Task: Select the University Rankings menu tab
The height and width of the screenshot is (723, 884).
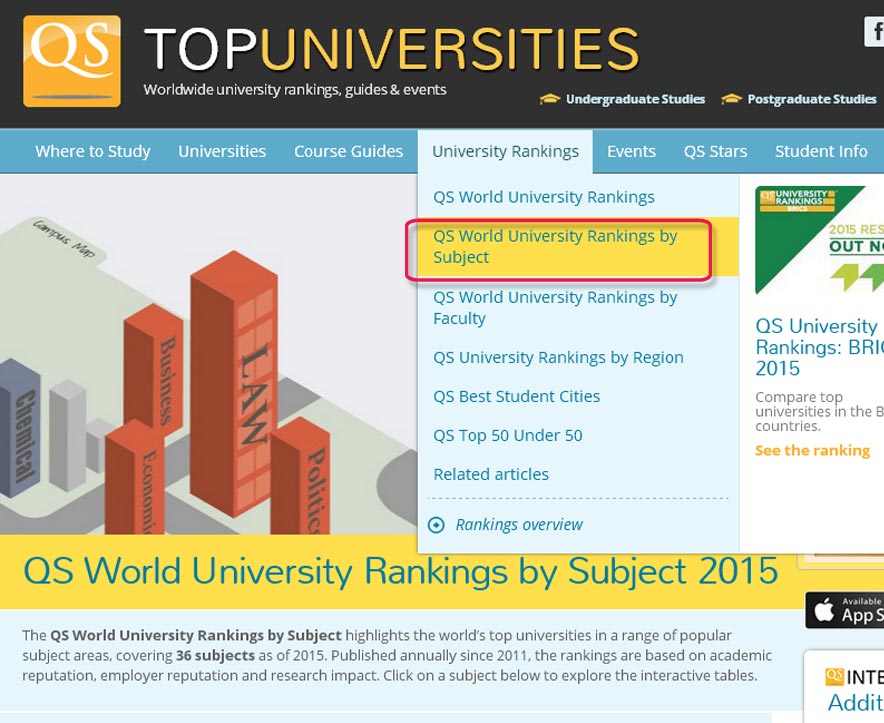Action: pos(505,151)
